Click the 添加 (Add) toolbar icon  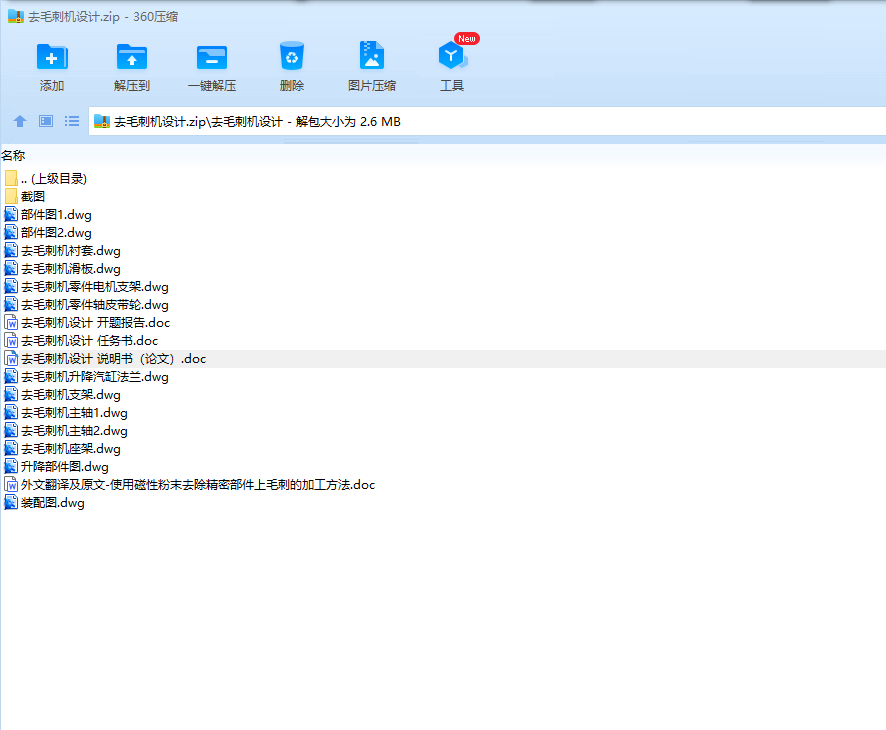point(52,57)
